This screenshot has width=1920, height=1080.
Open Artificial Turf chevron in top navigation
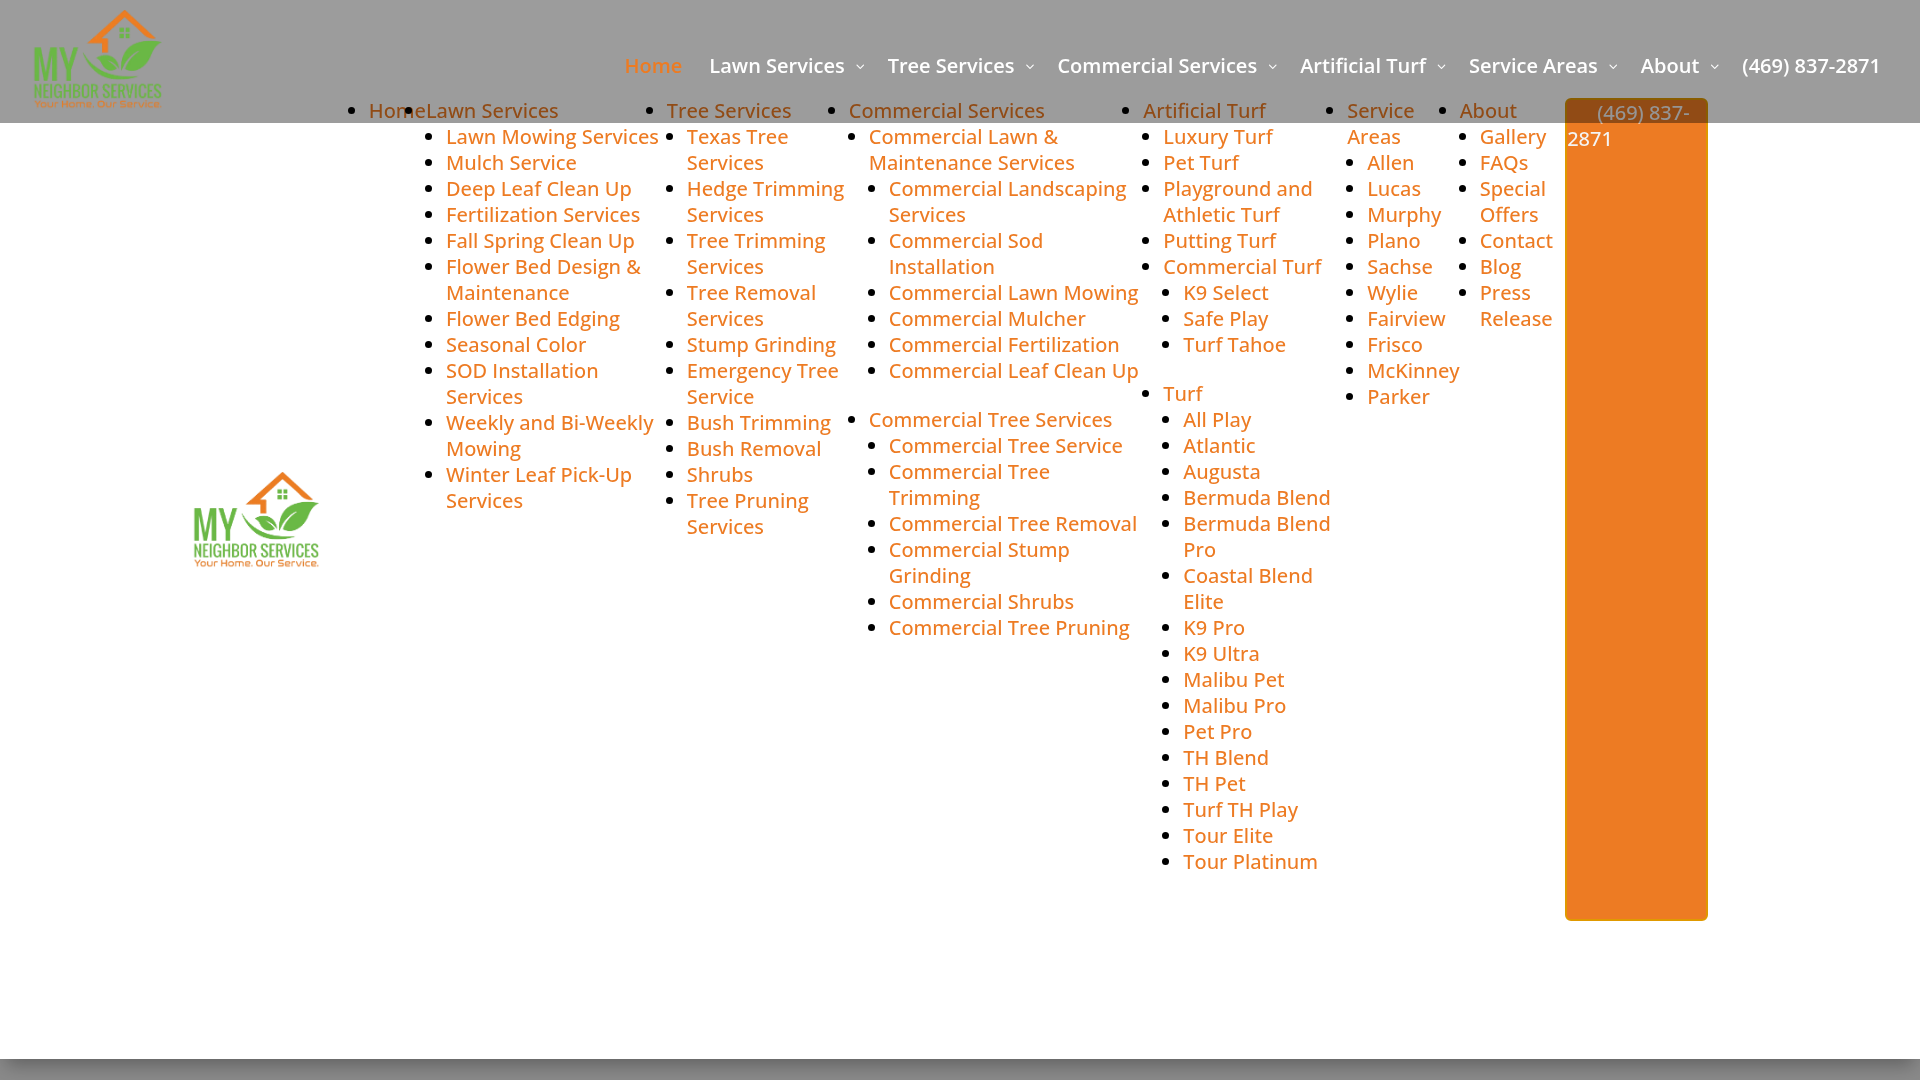point(1441,67)
